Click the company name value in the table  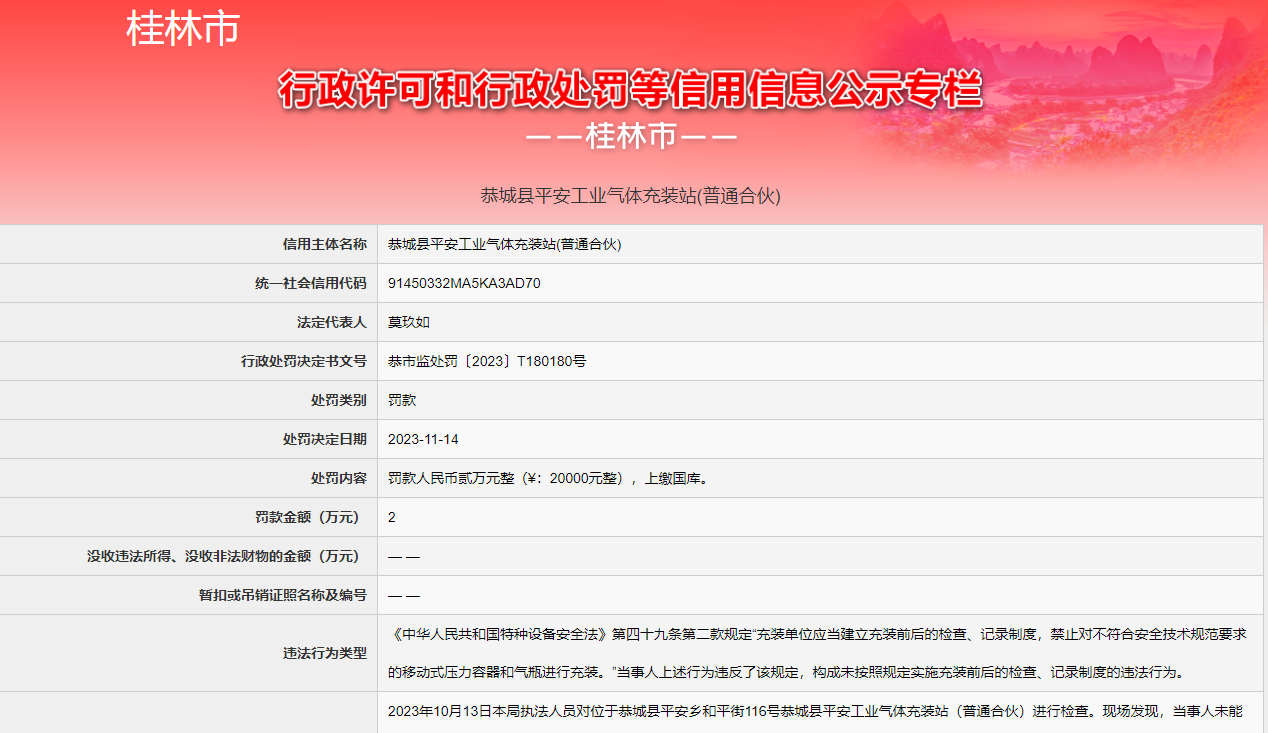[x=504, y=244]
